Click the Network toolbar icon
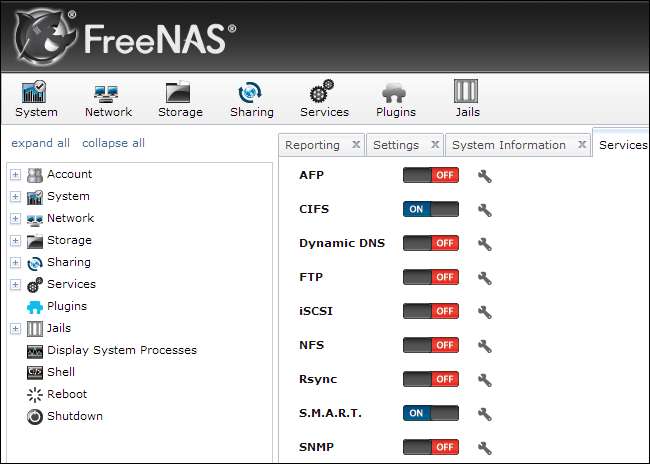650x464 pixels. (x=108, y=98)
